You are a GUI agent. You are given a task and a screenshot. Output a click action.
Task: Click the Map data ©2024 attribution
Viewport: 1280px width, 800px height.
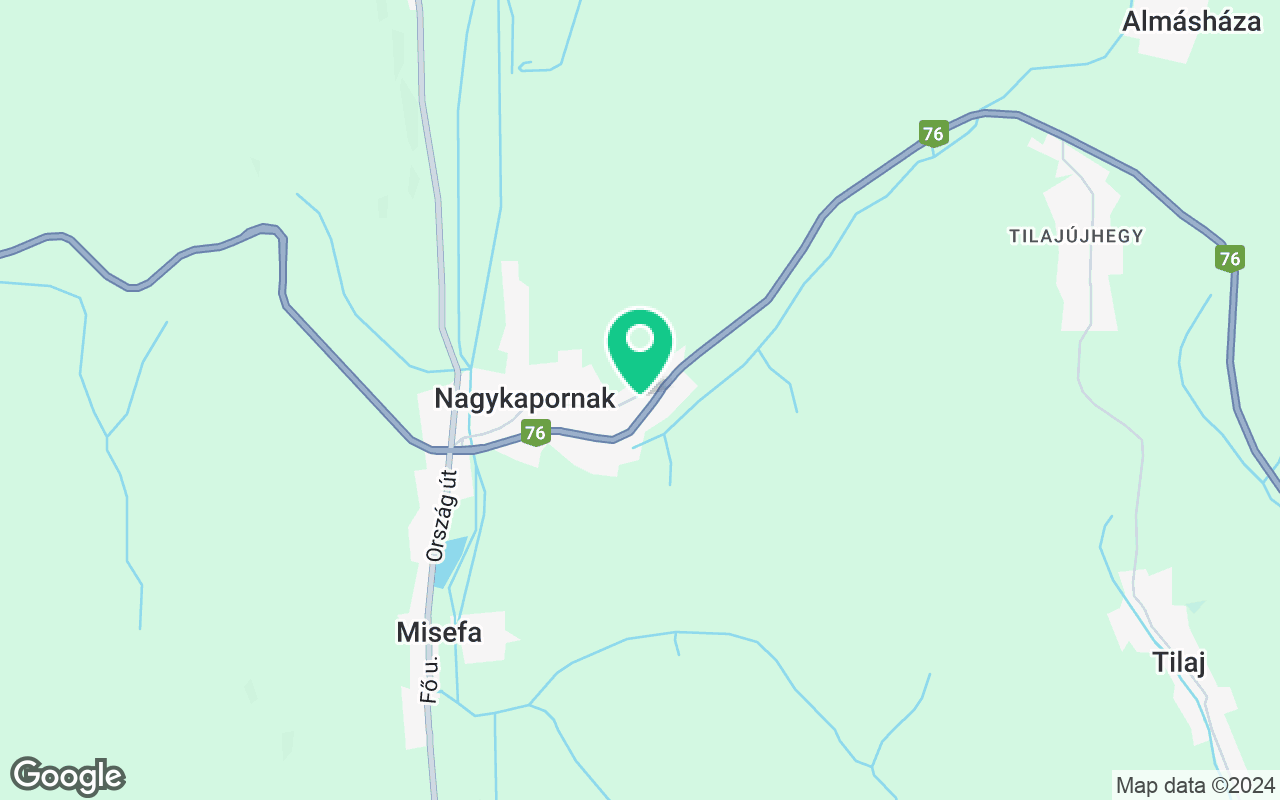point(1196,785)
